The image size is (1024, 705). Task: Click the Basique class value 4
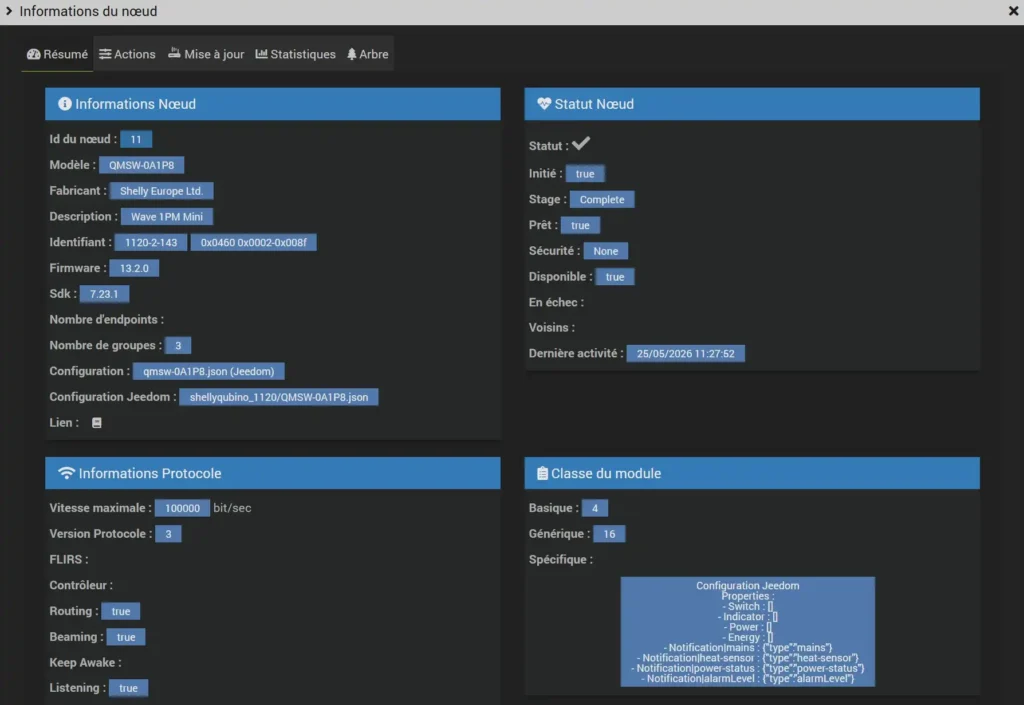pyautogui.click(x=594, y=508)
